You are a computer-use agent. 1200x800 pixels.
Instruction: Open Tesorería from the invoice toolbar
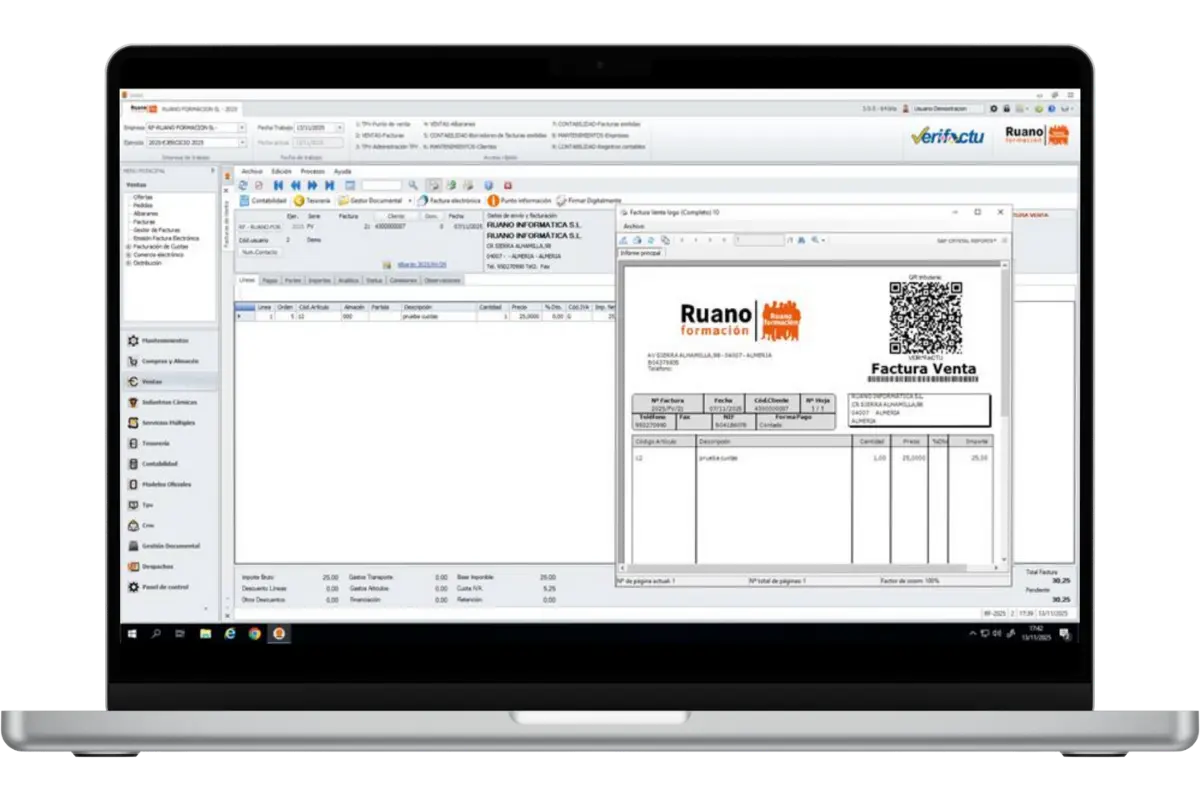299,200
